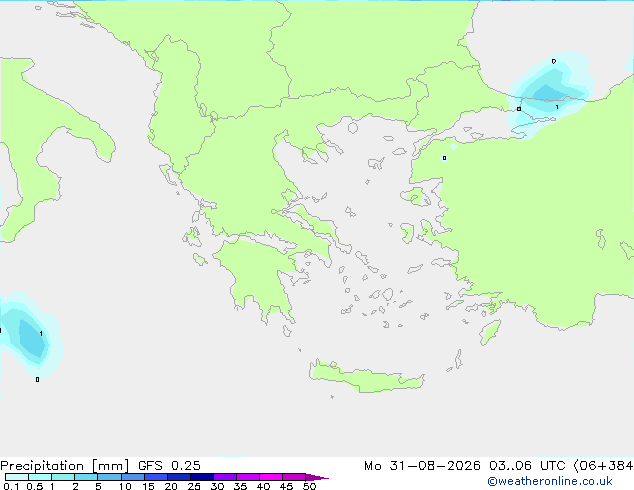Click the '0.5' legend scale value

[35, 486]
